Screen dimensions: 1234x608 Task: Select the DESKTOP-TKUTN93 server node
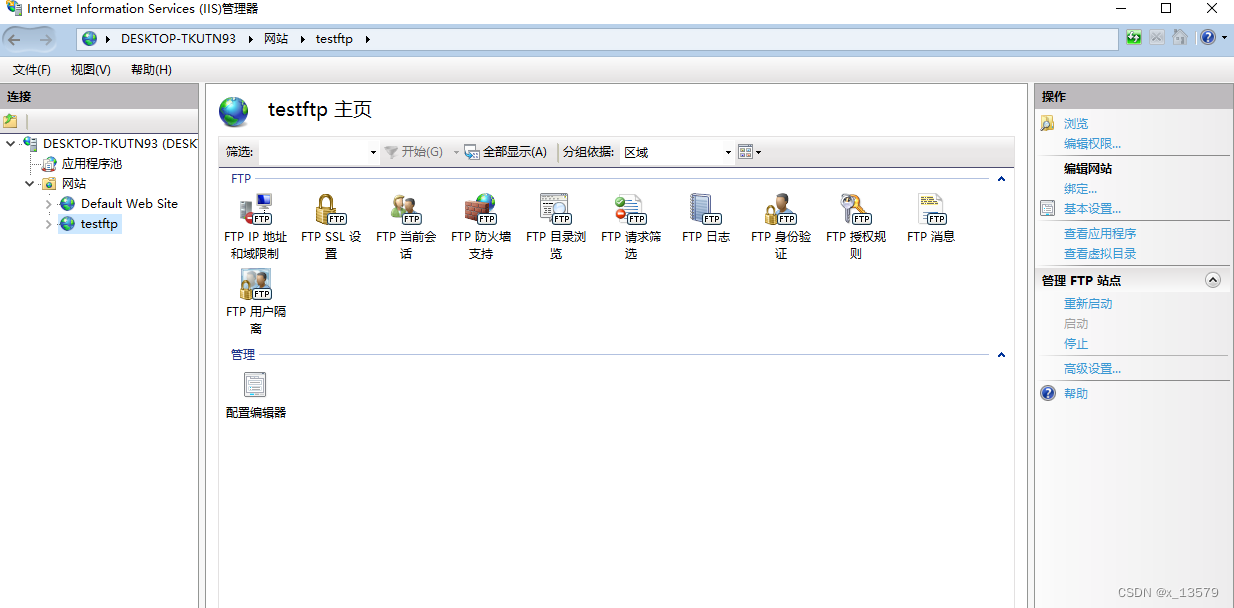tap(120, 144)
